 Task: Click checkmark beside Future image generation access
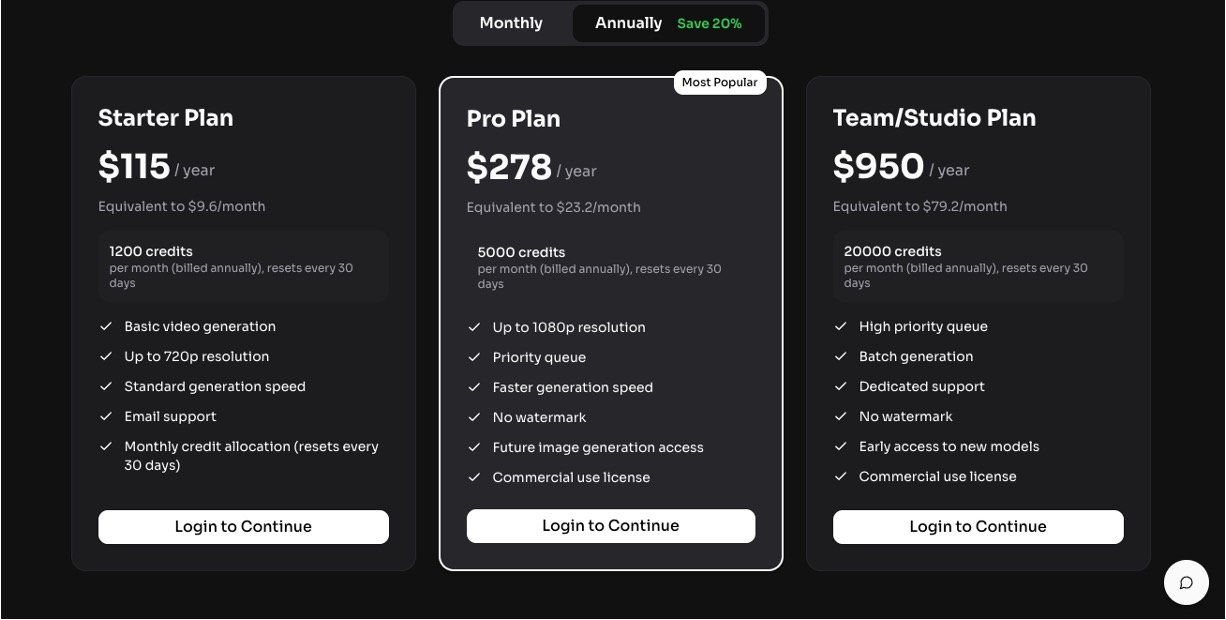(x=474, y=448)
